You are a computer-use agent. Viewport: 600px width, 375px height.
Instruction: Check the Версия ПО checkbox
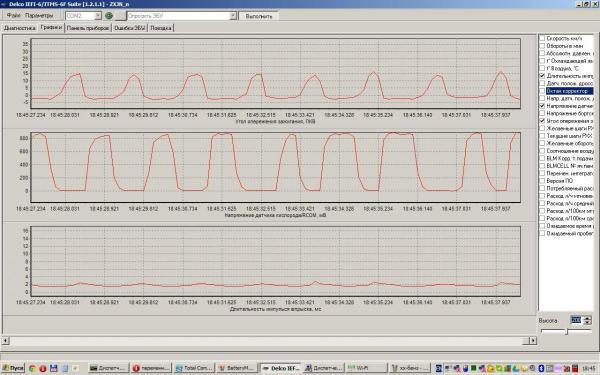point(542,181)
